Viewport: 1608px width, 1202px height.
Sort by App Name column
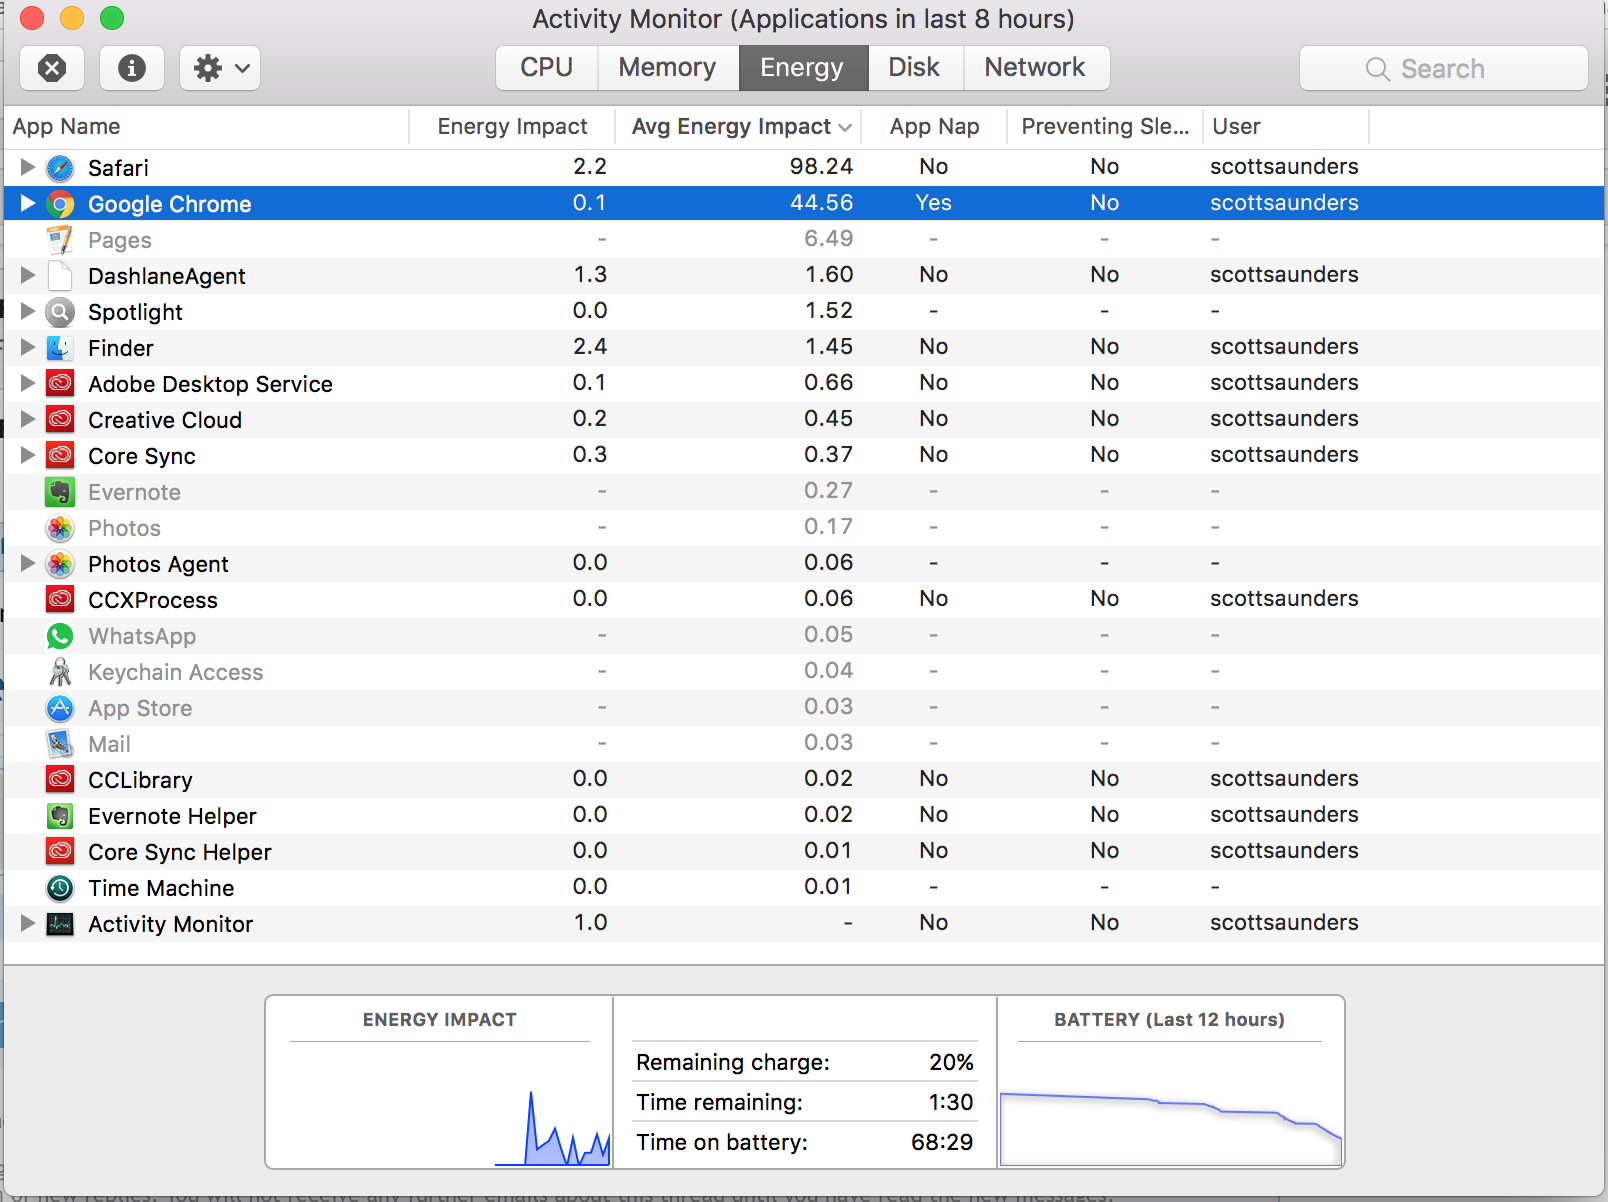(206, 127)
